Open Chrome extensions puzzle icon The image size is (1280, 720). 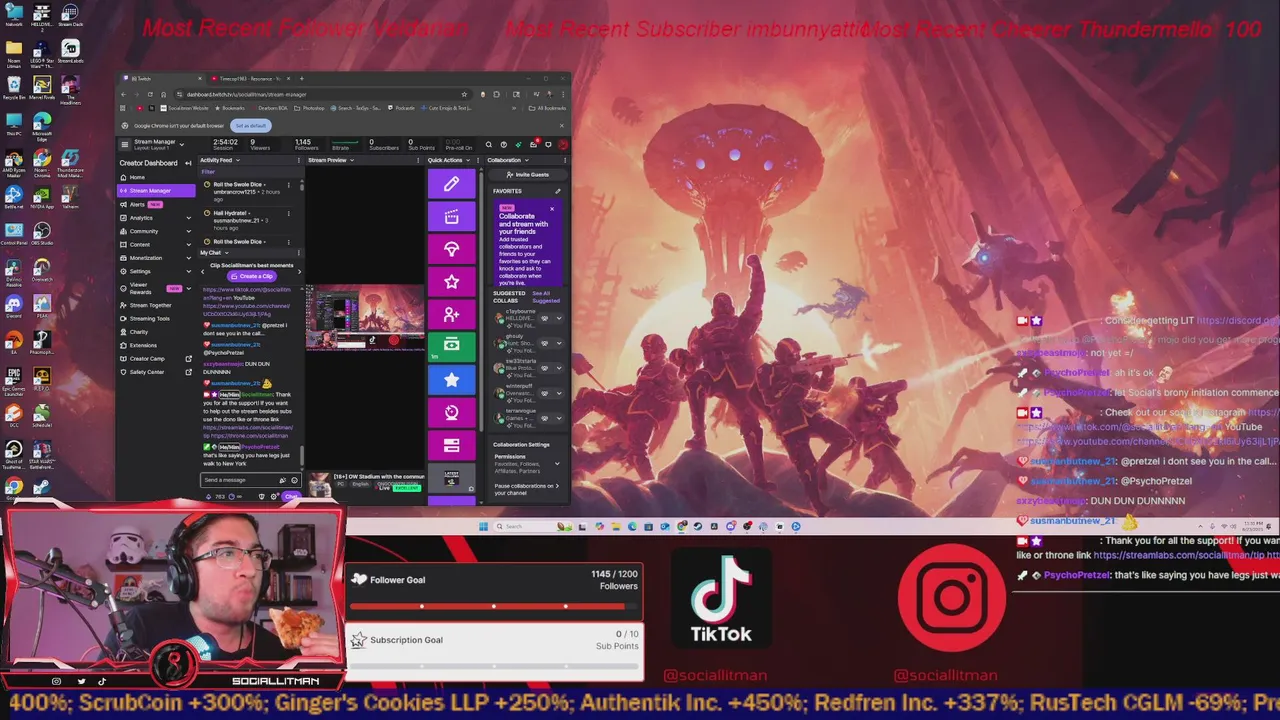point(496,94)
